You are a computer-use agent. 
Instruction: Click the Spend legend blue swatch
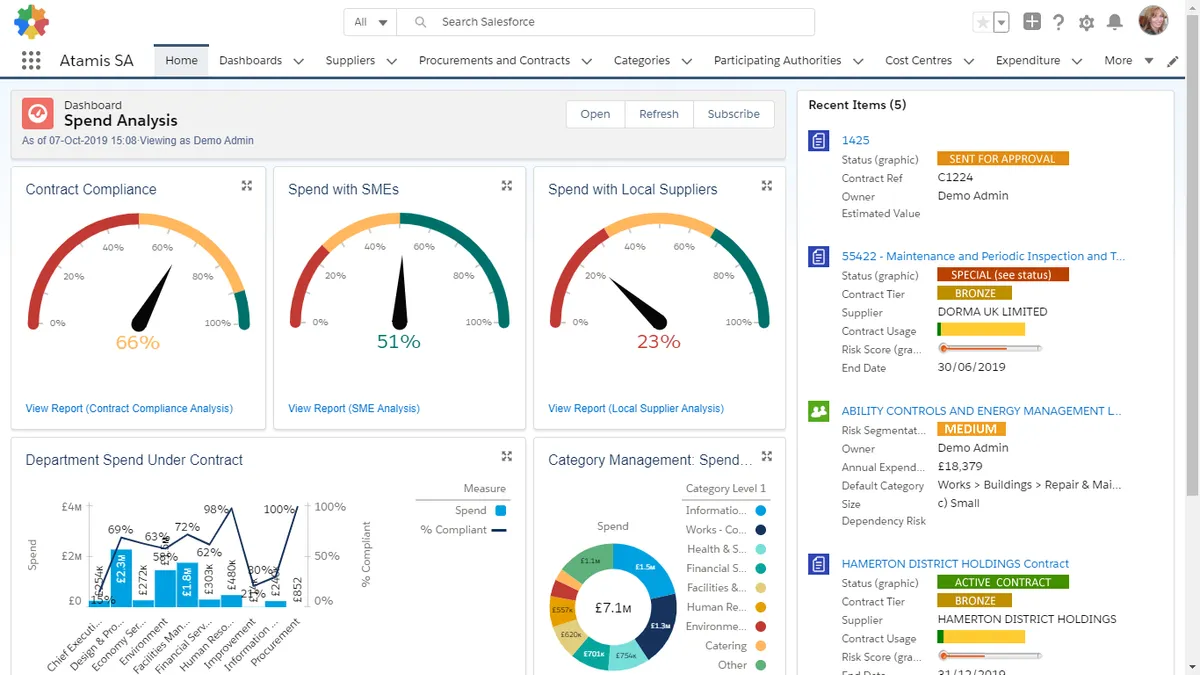coord(500,510)
